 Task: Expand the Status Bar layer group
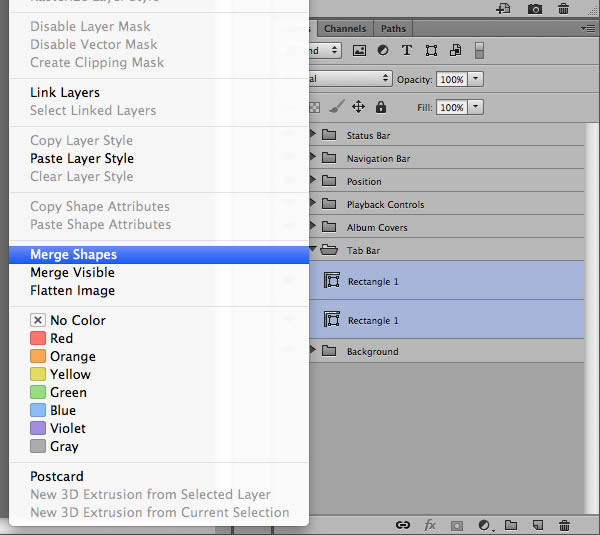[313, 135]
